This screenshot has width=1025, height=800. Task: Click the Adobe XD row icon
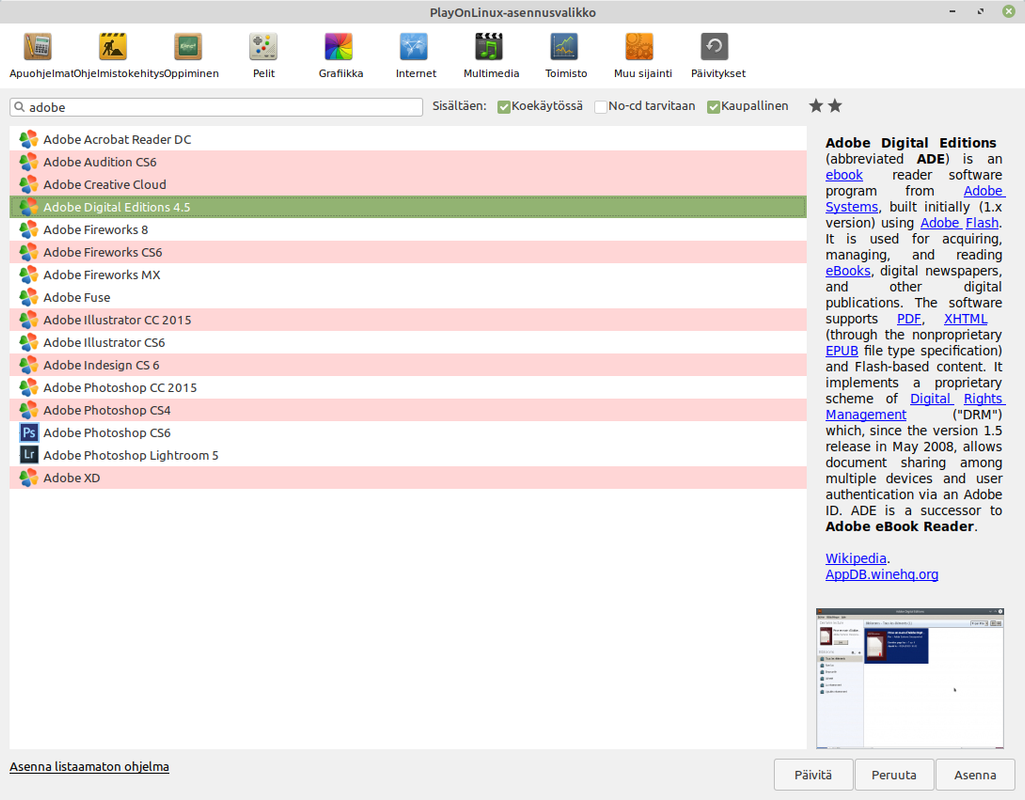29,478
